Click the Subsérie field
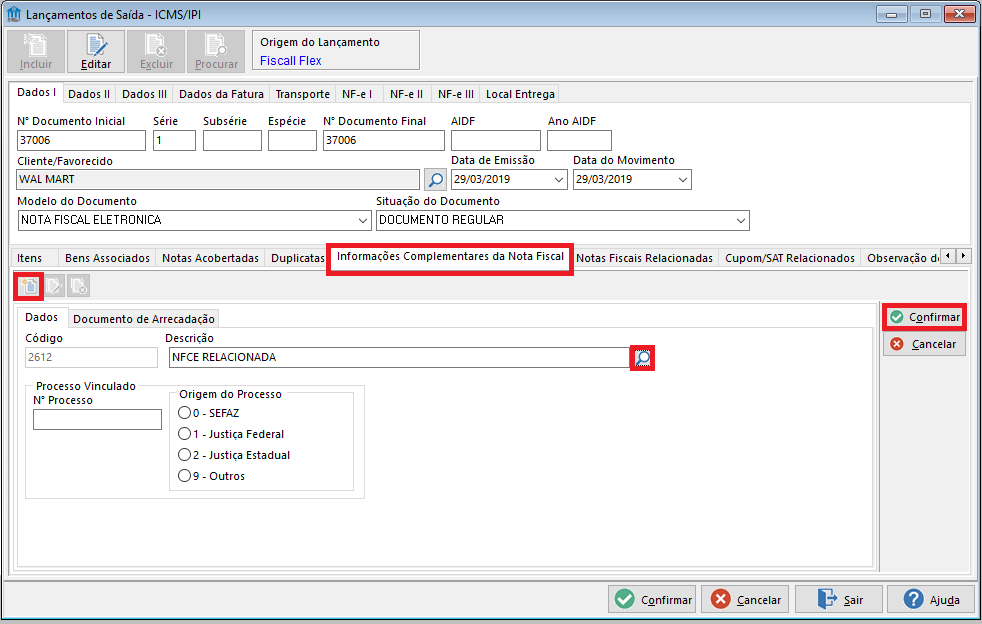Screen dimensions: 982x624 point(232,140)
